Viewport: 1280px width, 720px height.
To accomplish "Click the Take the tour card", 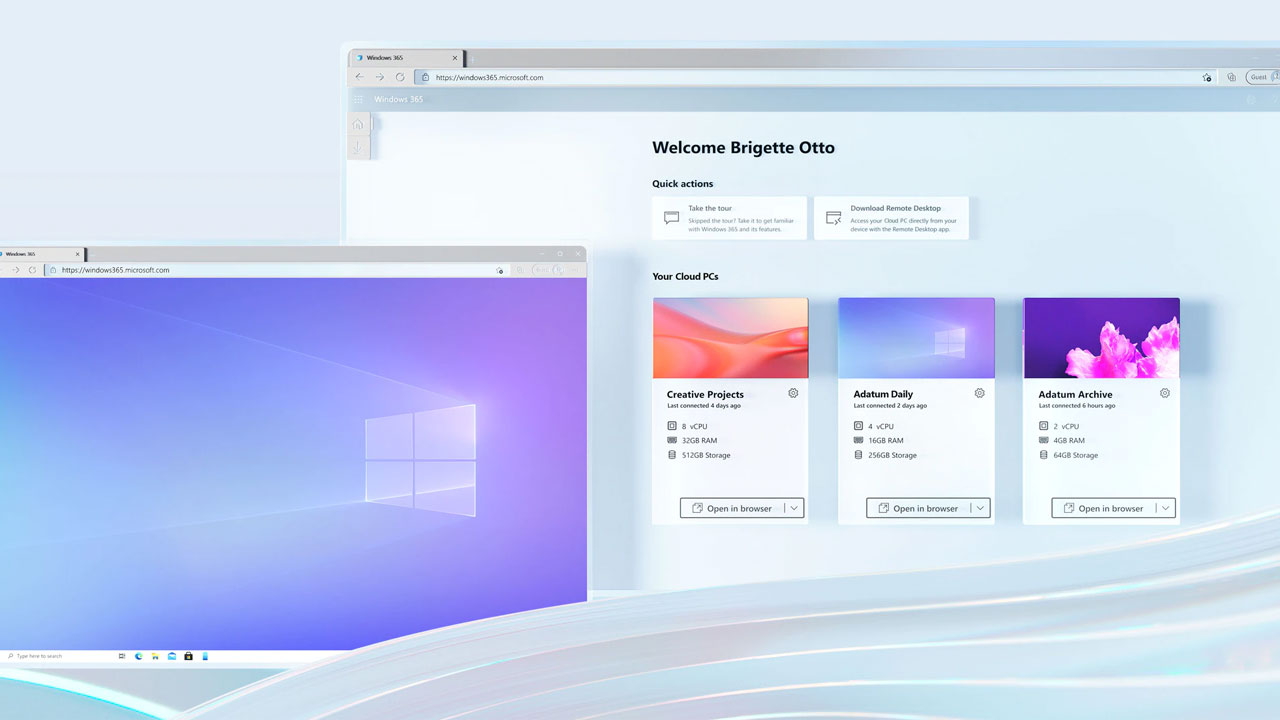I will click(x=729, y=218).
